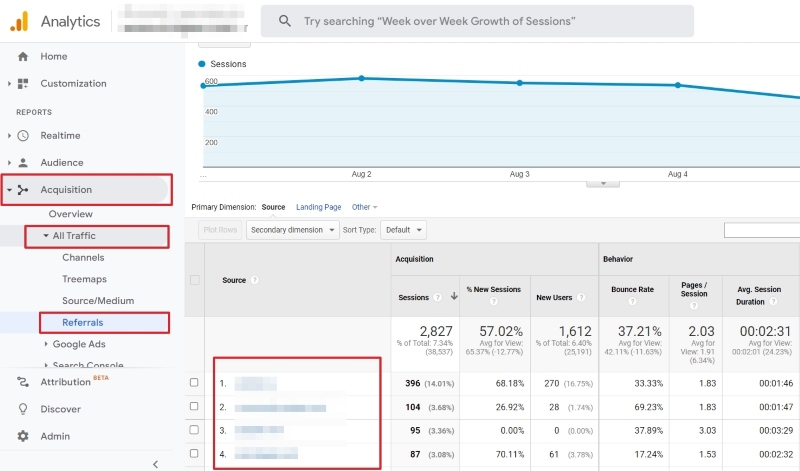The image size is (800, 471).
Task: Click the Aug 2 data point on chart
Action: (361, 78)
